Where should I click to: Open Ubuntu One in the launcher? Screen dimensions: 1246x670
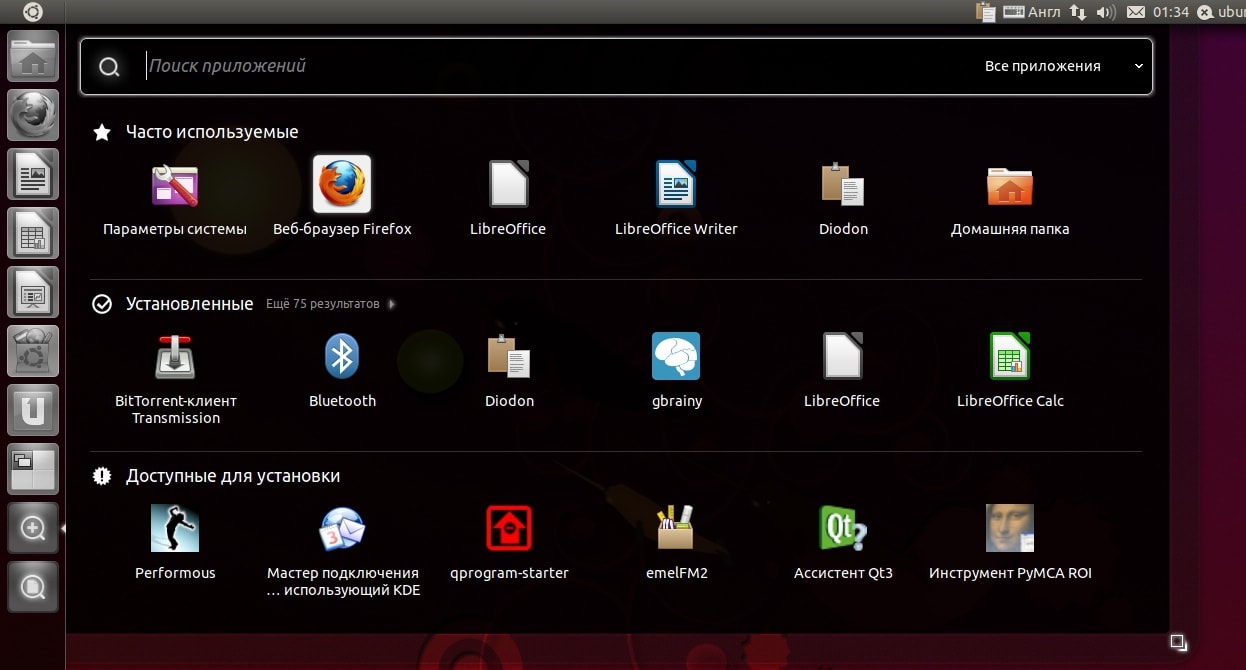(x=34, y=411)
